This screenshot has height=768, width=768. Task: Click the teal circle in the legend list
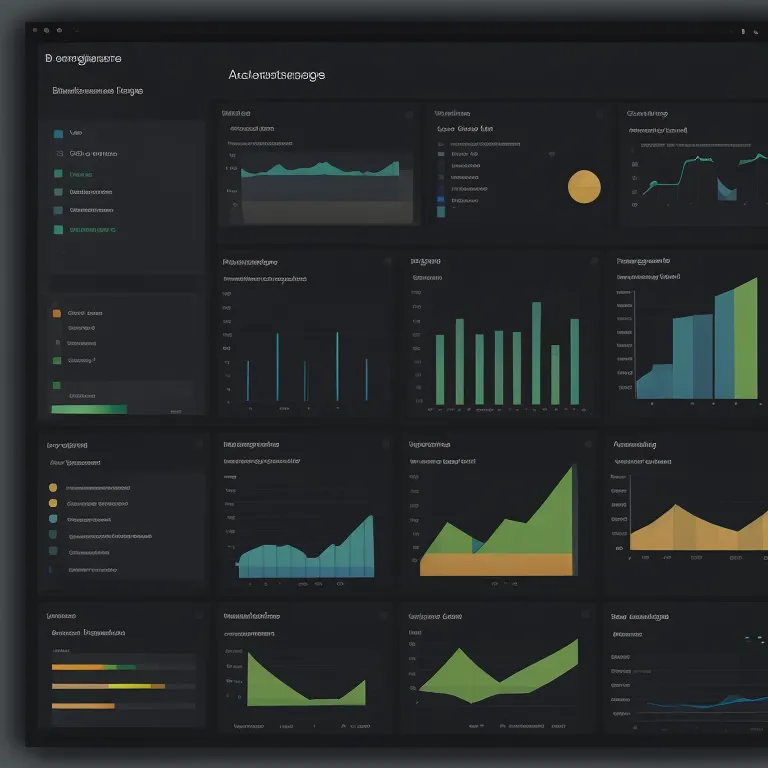click(53, 519)
